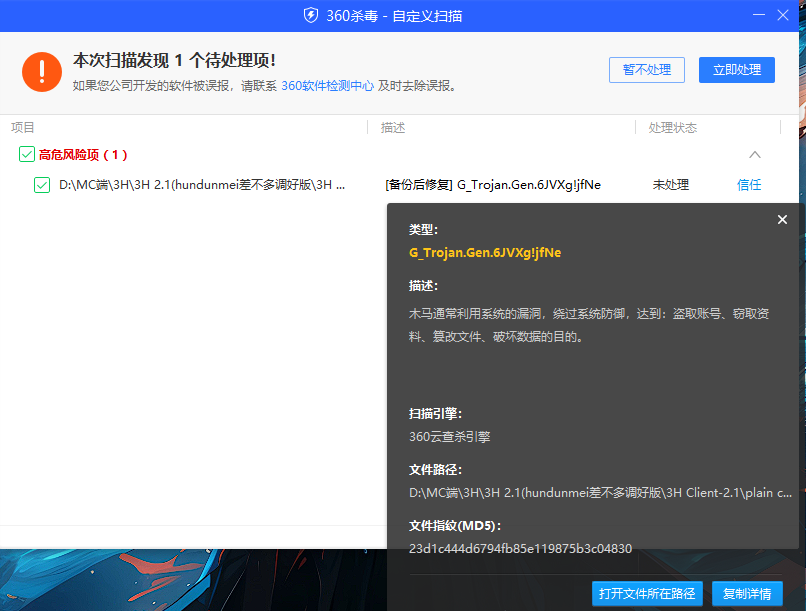Click the orange exclamation warning icon

[42, 72]
